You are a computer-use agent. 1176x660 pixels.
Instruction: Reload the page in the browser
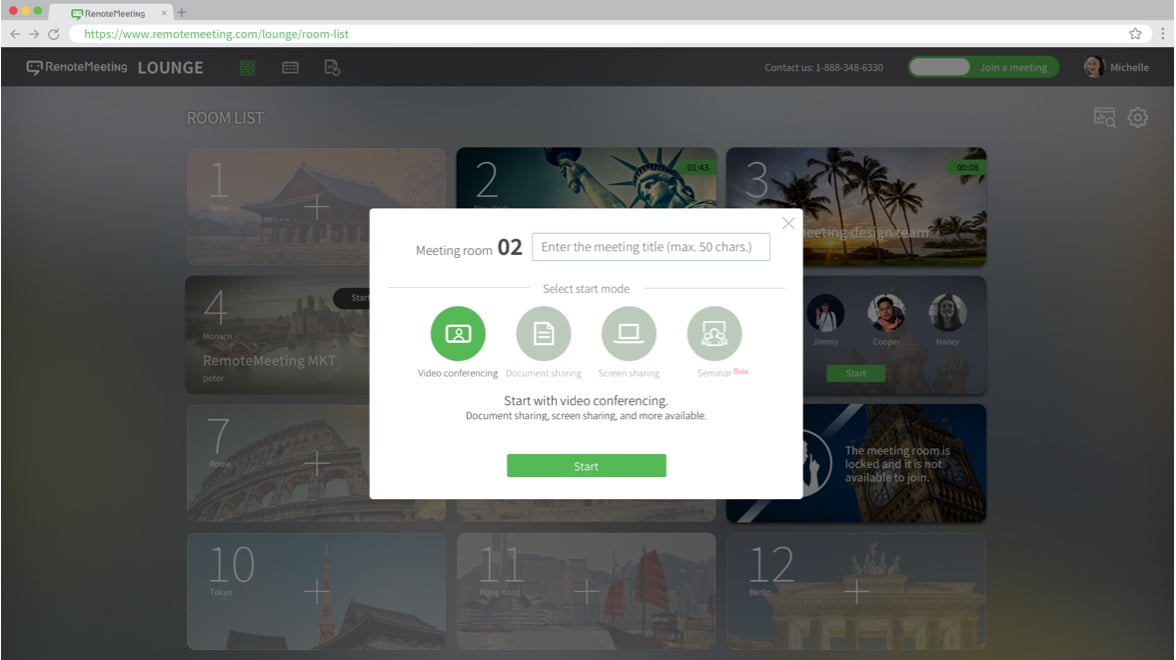54,34
